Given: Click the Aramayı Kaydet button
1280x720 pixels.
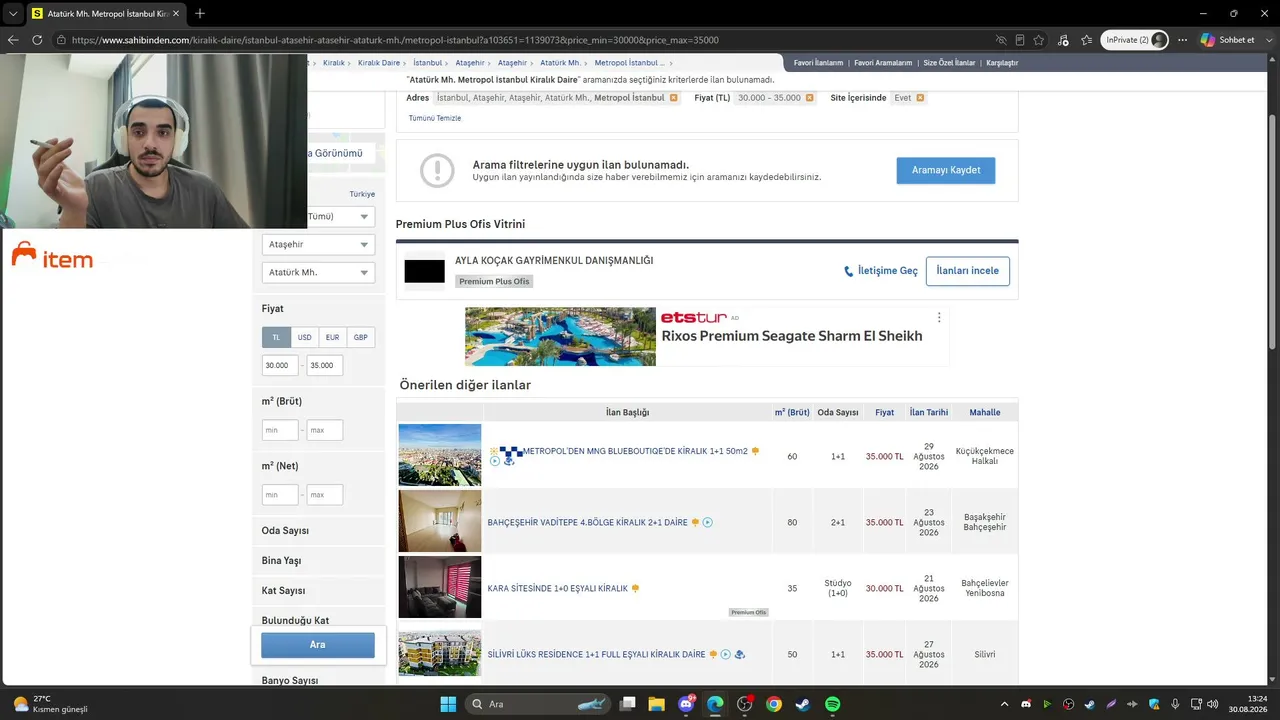Looking at the screenshot, I should click(x=946, y=170).
